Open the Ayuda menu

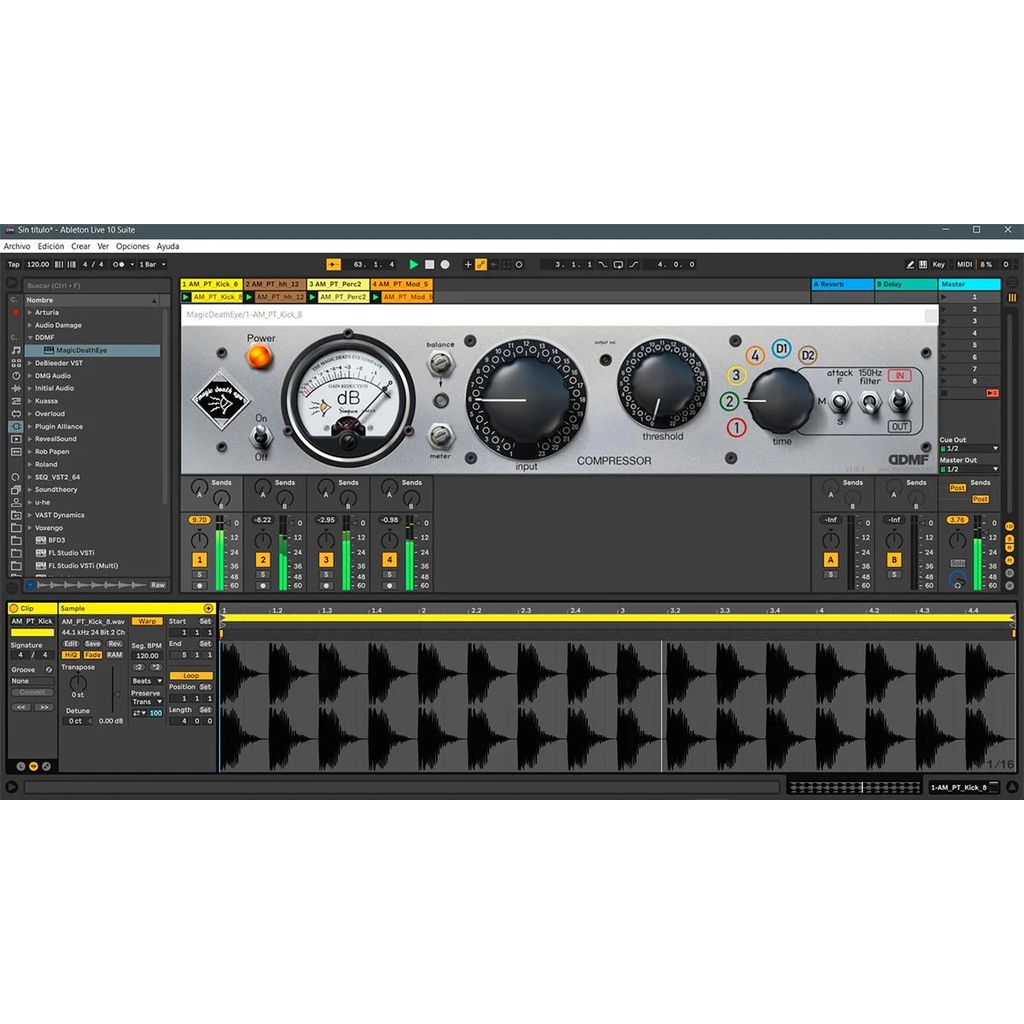coord(168,246)
